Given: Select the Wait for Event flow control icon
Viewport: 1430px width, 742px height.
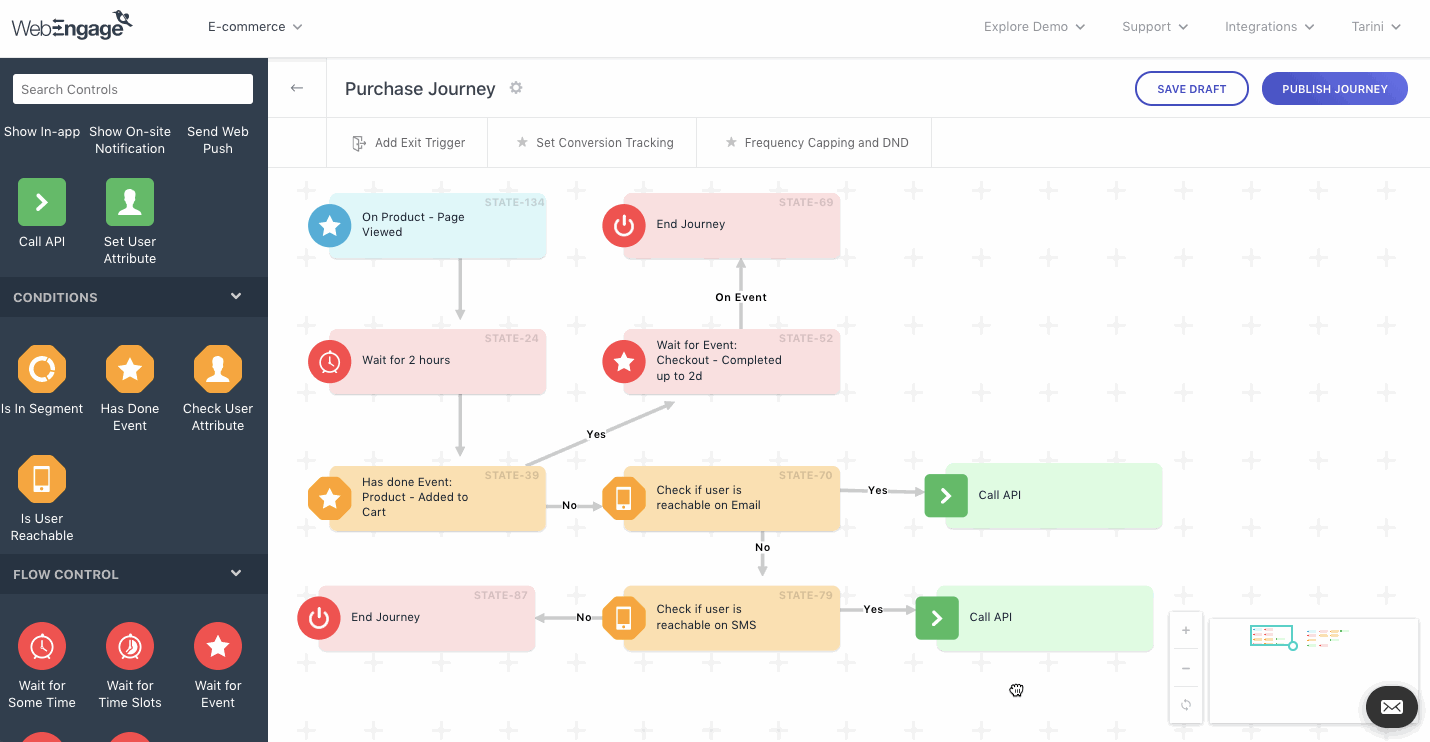Looking at the screenshot, I should (x=218, y=646).
